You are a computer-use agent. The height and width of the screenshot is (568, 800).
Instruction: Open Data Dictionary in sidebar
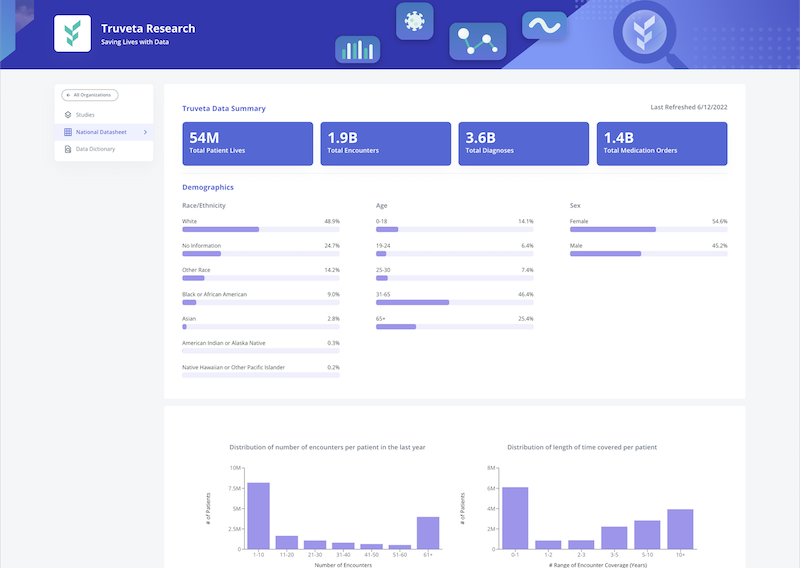click(104, 149)
